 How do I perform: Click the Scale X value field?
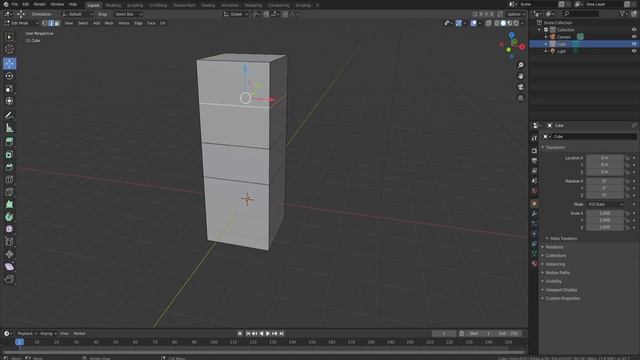[x=605, y=213]
